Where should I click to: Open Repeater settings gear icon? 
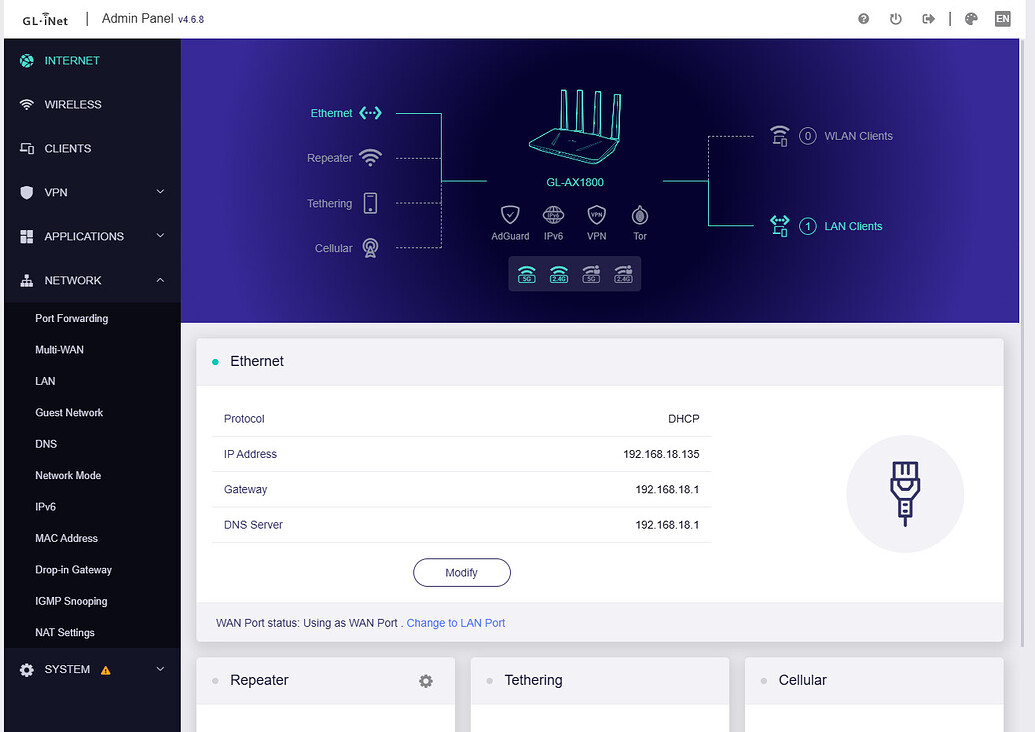[x=426, y=681]
